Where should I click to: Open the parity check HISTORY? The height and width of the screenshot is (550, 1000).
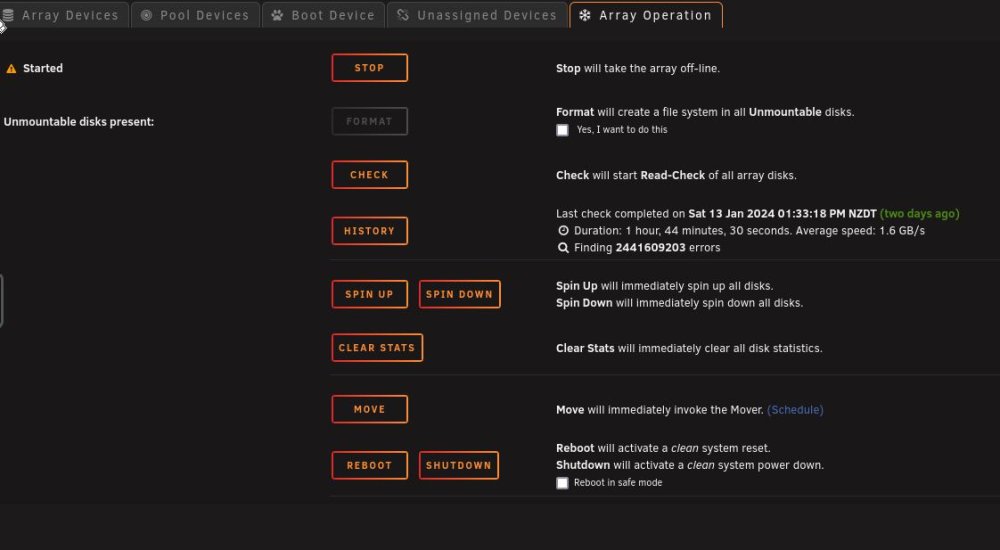[369, 231]
